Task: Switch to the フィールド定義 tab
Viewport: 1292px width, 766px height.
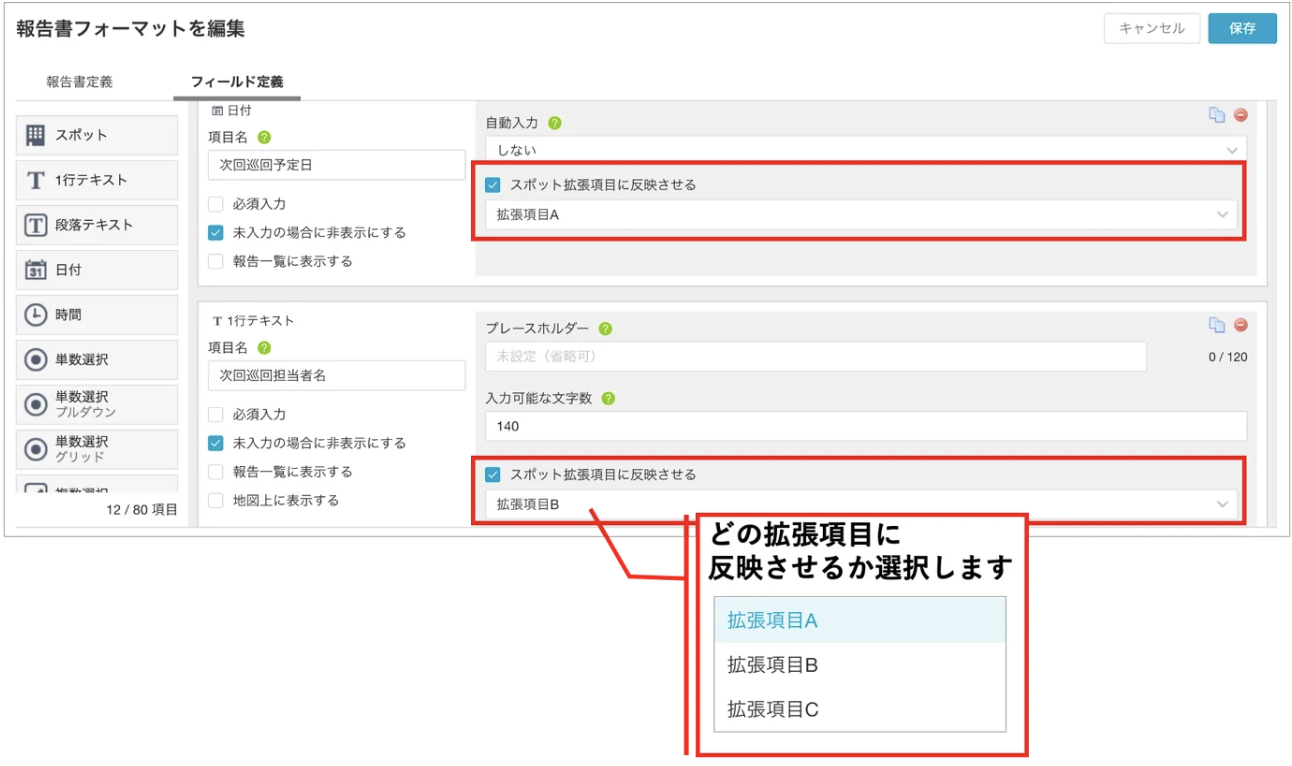Action: [237, 82]
